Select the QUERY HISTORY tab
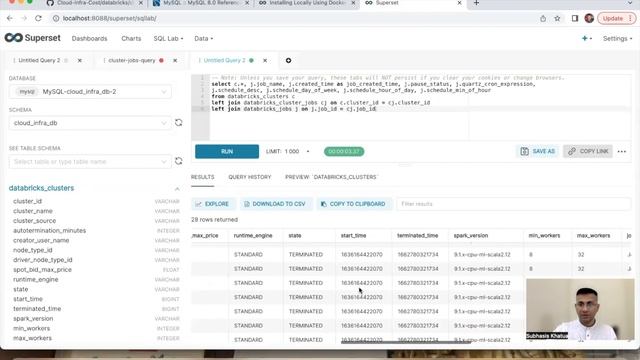640x360 pixels. 250,177
